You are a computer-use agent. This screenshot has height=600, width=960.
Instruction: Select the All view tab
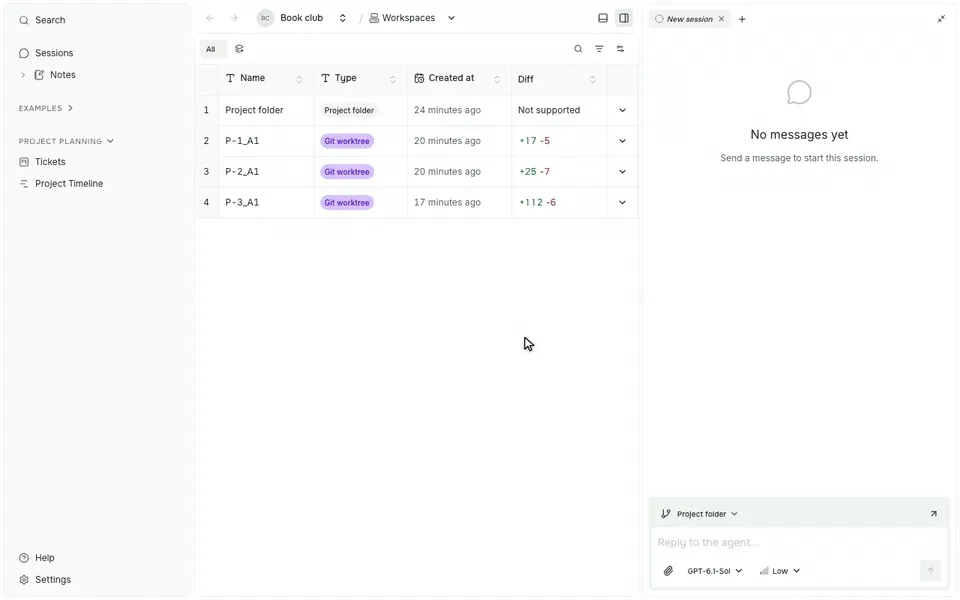[x=211, y=49]
